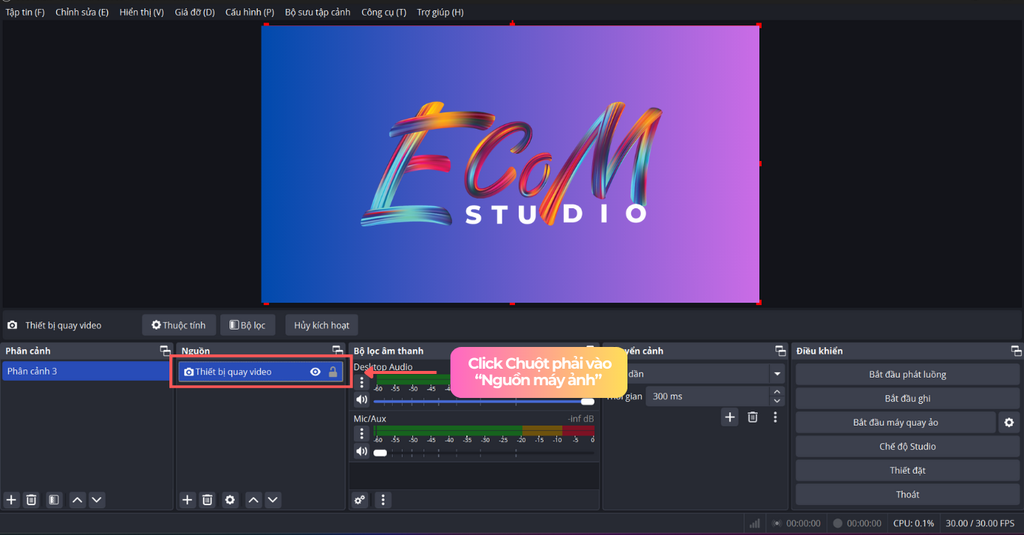Mute Desktop Audio speaker icon
The width and height of the screenshot is (1024, 535).
click(x=362, y=400)
